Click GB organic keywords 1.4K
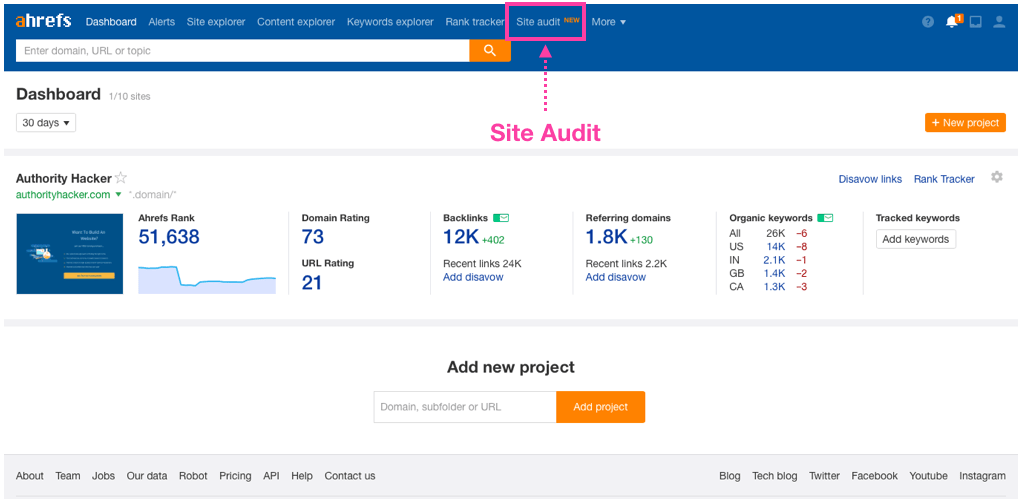 tap(774, 273)
